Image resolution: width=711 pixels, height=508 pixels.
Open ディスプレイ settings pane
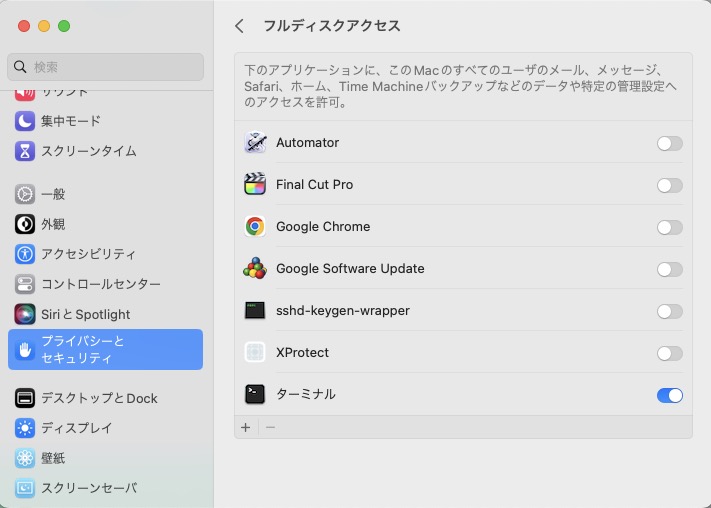[x=76, y=428]
